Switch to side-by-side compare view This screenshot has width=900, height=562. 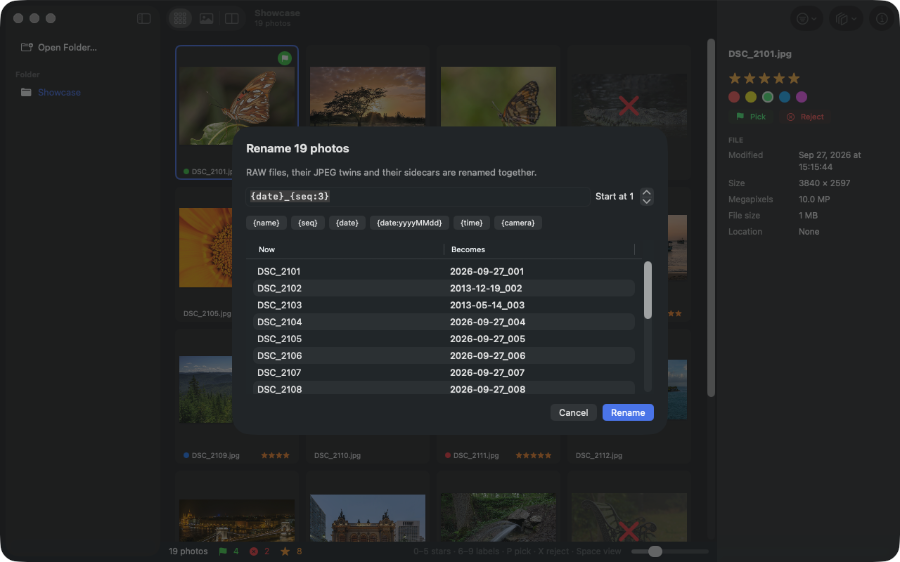[232, 18]
